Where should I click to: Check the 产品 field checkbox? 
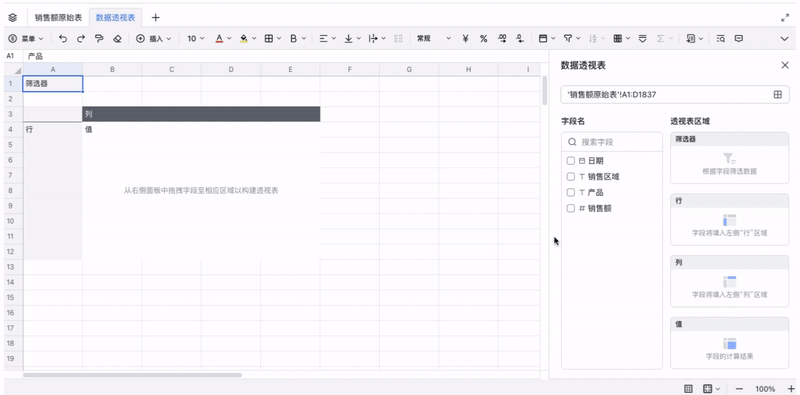[570, 192]
